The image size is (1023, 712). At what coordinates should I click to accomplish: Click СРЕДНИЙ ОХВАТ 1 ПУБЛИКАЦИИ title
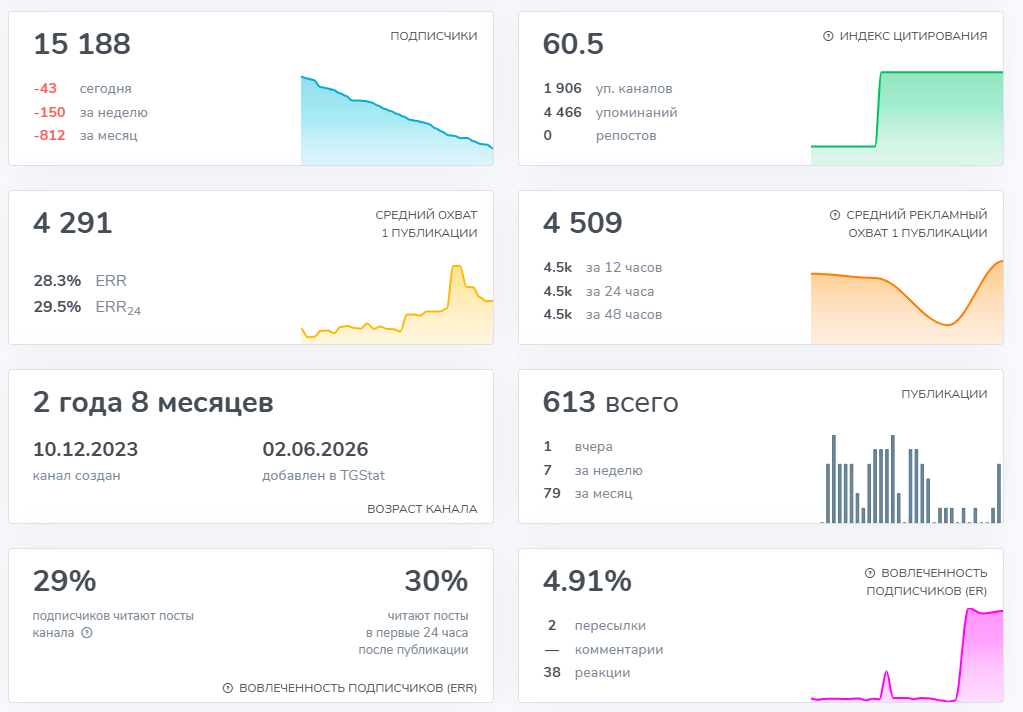pyautogui.click(x=426, y=224)
